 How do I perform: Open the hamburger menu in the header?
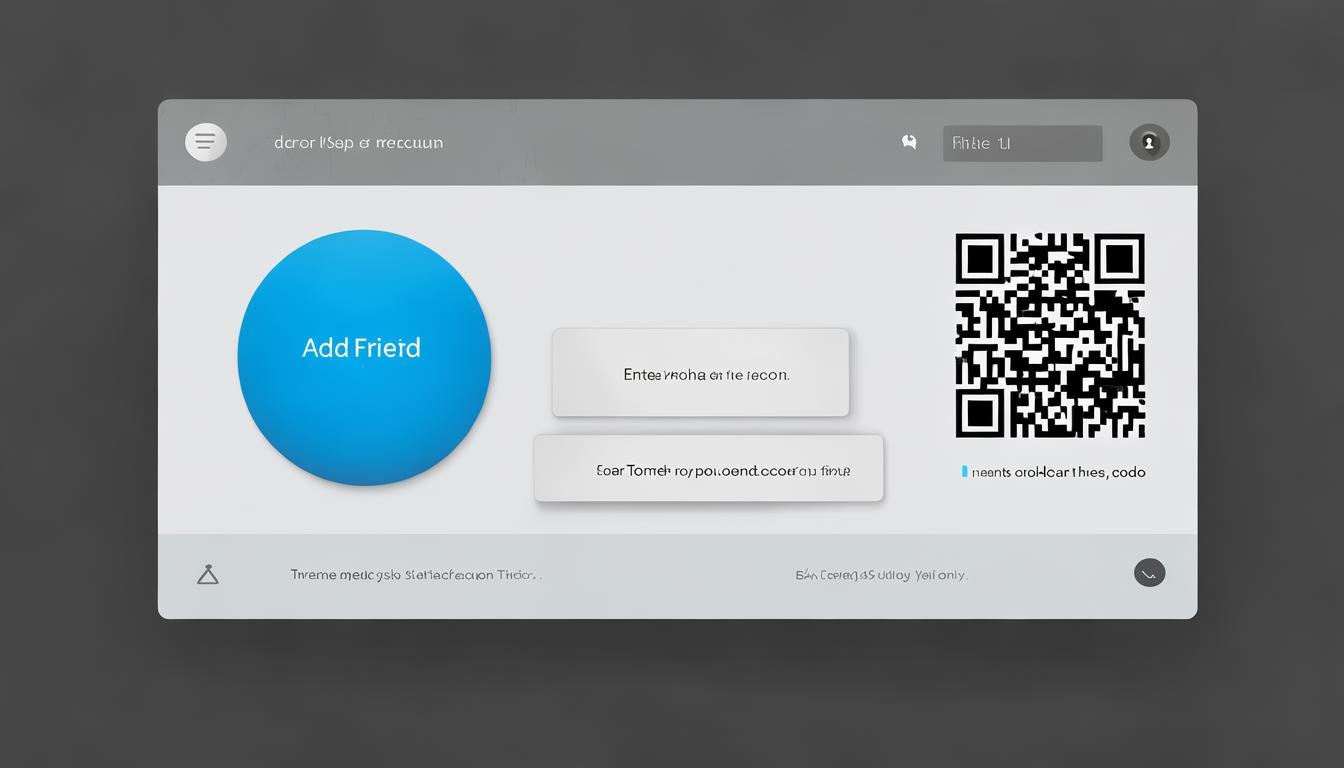[x=206, y=142]
